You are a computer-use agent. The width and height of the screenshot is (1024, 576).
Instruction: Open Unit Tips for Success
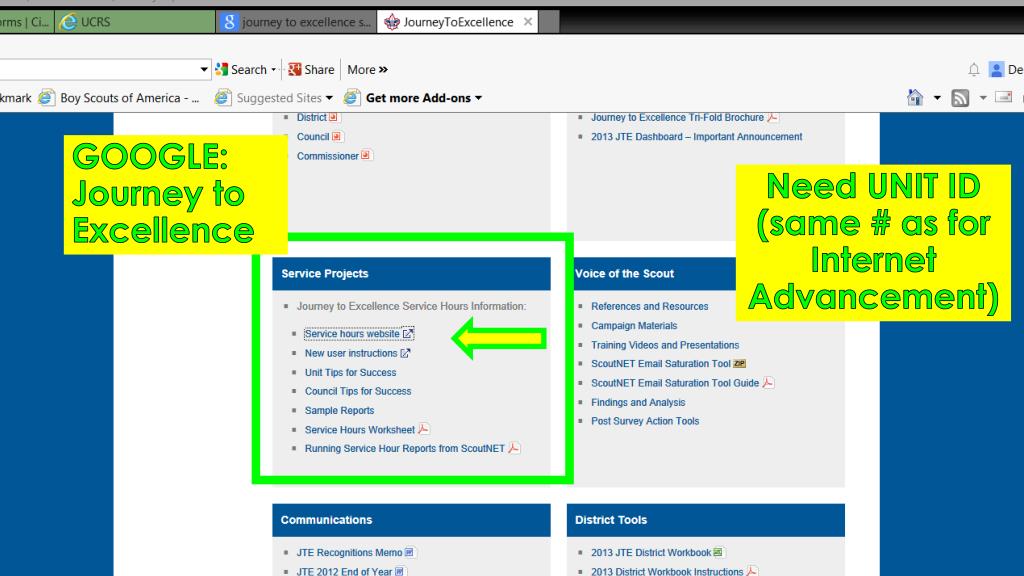pos(350,372)
